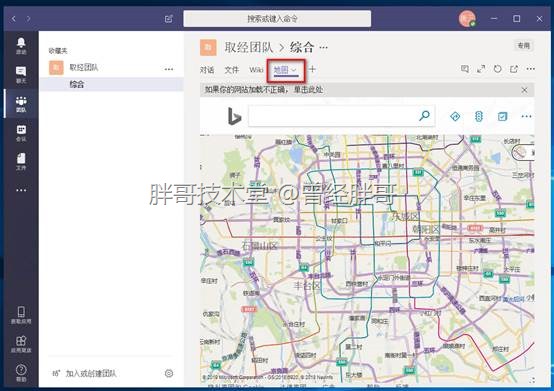The width and height of the screenshot is (554, 391).
Task: Open the Activity bell in sidebar
Action: point(21,46)
